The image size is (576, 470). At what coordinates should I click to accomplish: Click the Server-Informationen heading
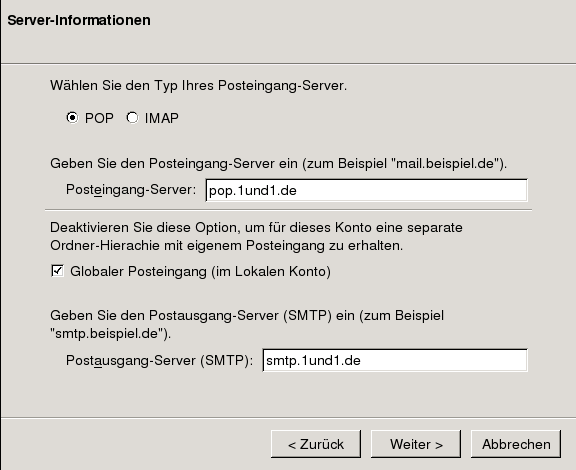[x=79, y=20]
